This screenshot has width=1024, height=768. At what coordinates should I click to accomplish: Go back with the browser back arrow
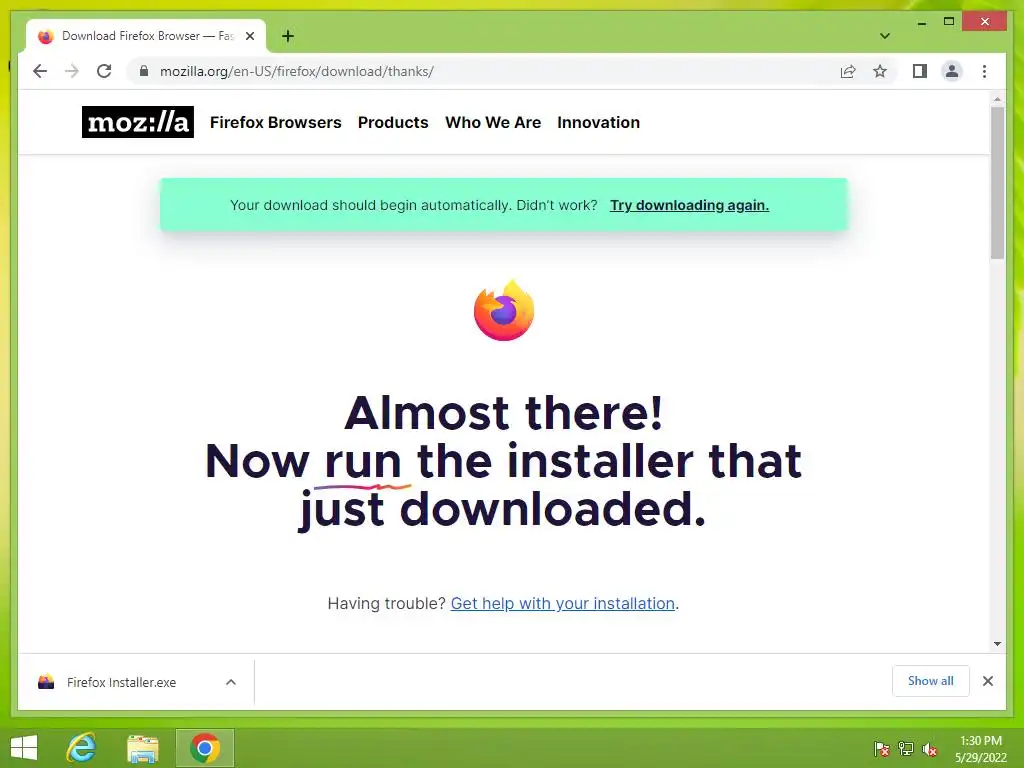(x=40, y=71)
